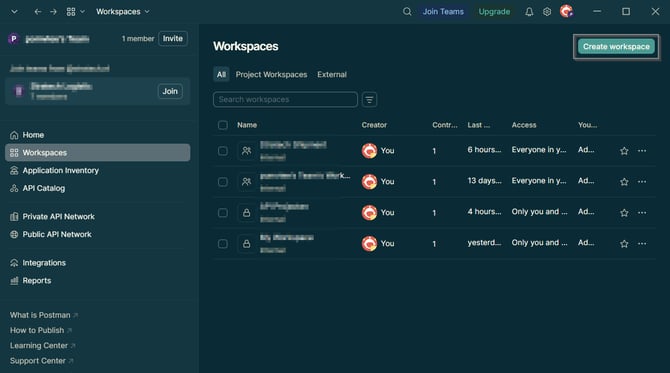Go back with the left arrow
670x373 pixels.
coord(38,12)
